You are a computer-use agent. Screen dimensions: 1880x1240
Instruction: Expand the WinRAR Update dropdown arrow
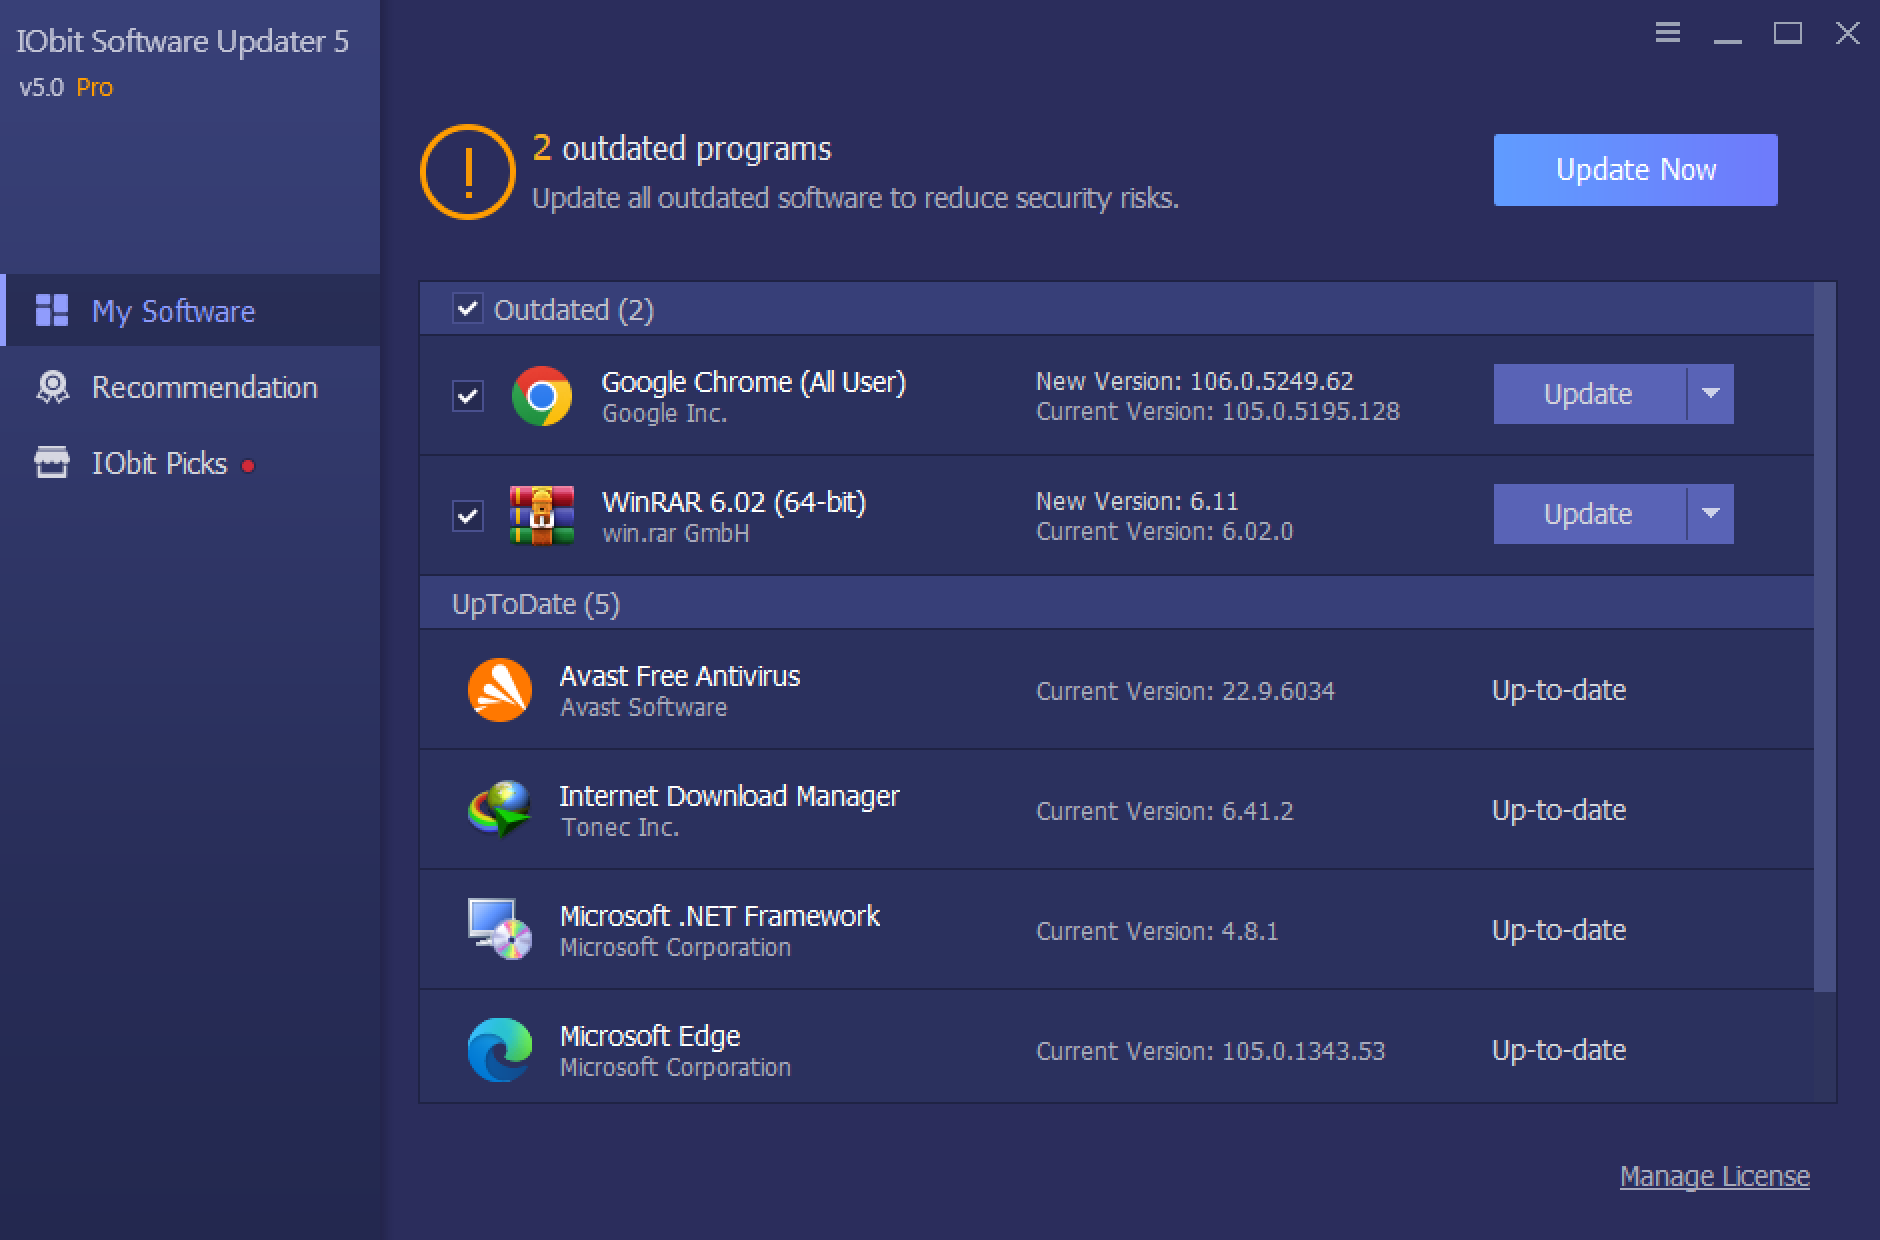point(1710,514)
